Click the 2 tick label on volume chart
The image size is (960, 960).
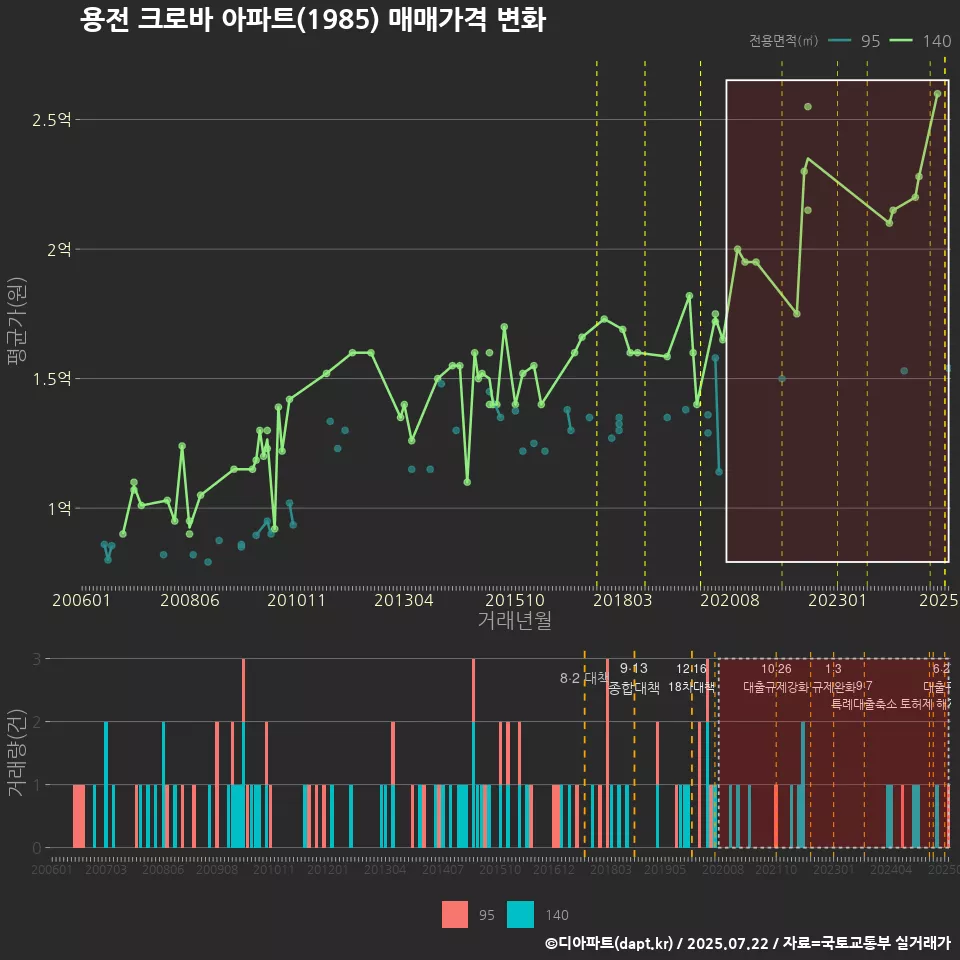click(x=37, y=722)
